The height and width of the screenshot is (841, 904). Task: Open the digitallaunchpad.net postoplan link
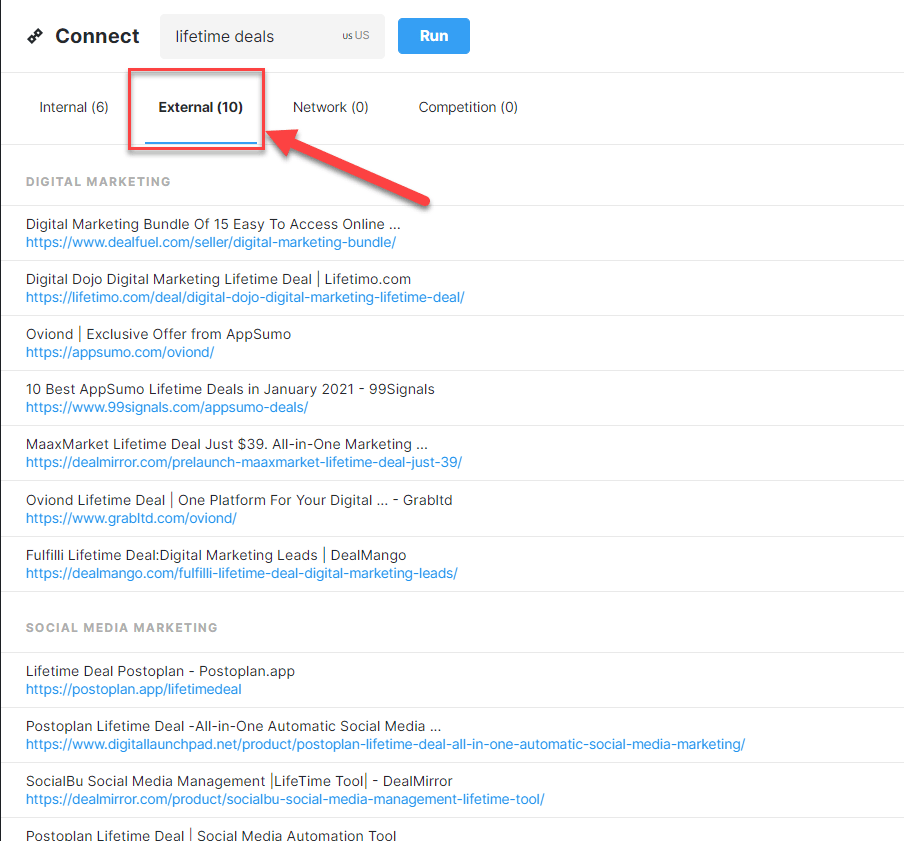[x=386, y=745]
